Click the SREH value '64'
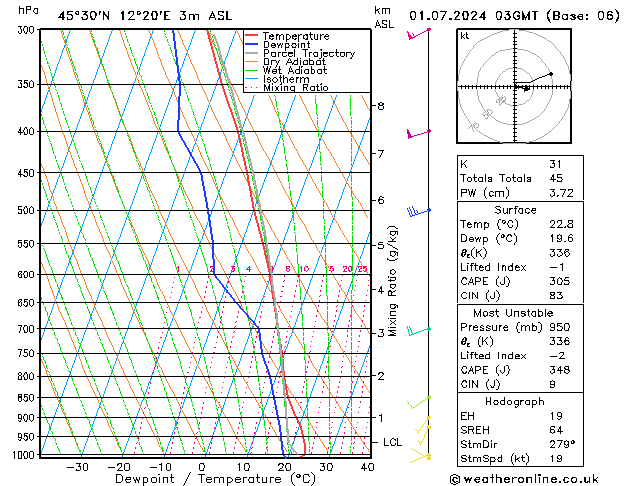Image resolution: width=629 pixels, height=486 pixels. (x=556, y=430)
